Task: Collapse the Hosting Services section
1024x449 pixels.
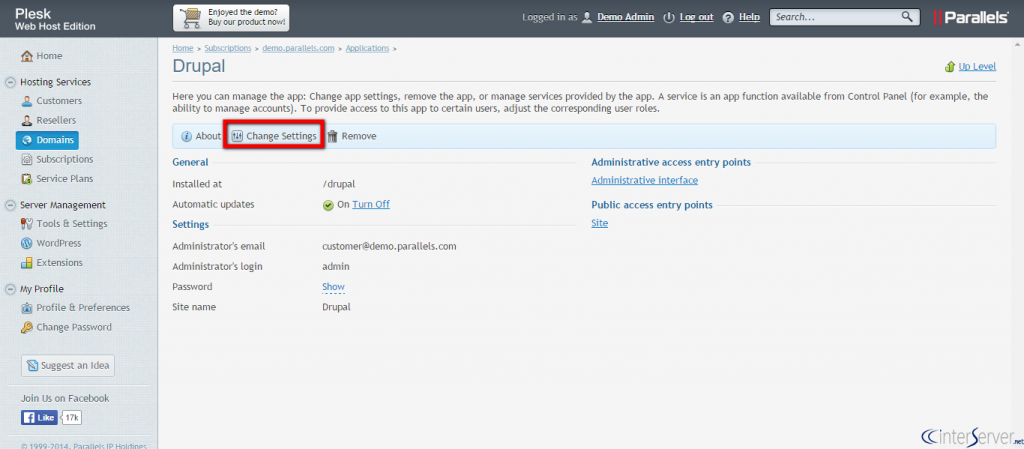Action: pos(10,82)
